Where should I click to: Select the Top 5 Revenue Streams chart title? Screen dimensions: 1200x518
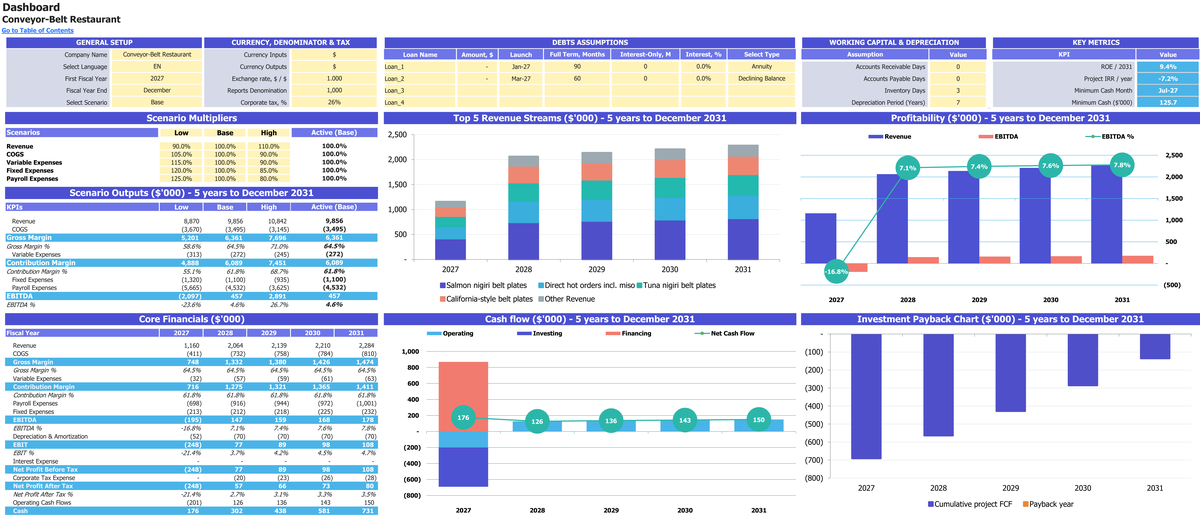pyautogui.click(x=588, y=118)
